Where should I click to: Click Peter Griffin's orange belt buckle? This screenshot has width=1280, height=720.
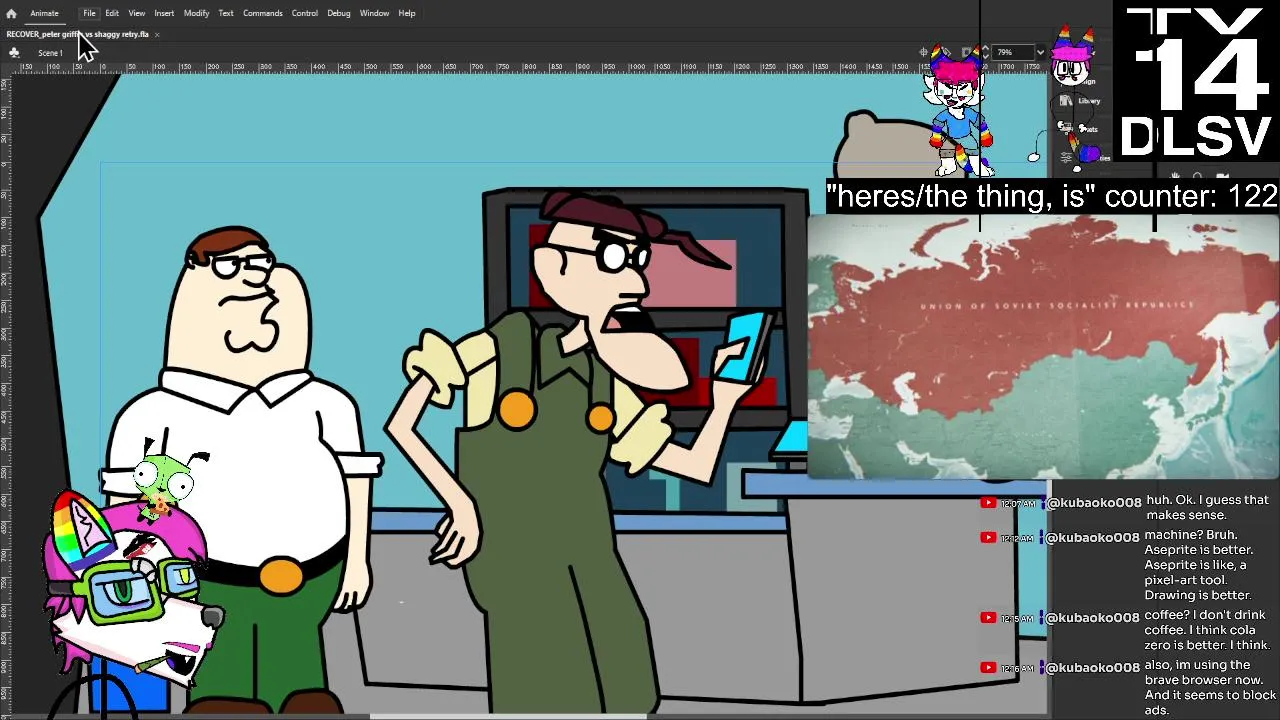point(280,575)
